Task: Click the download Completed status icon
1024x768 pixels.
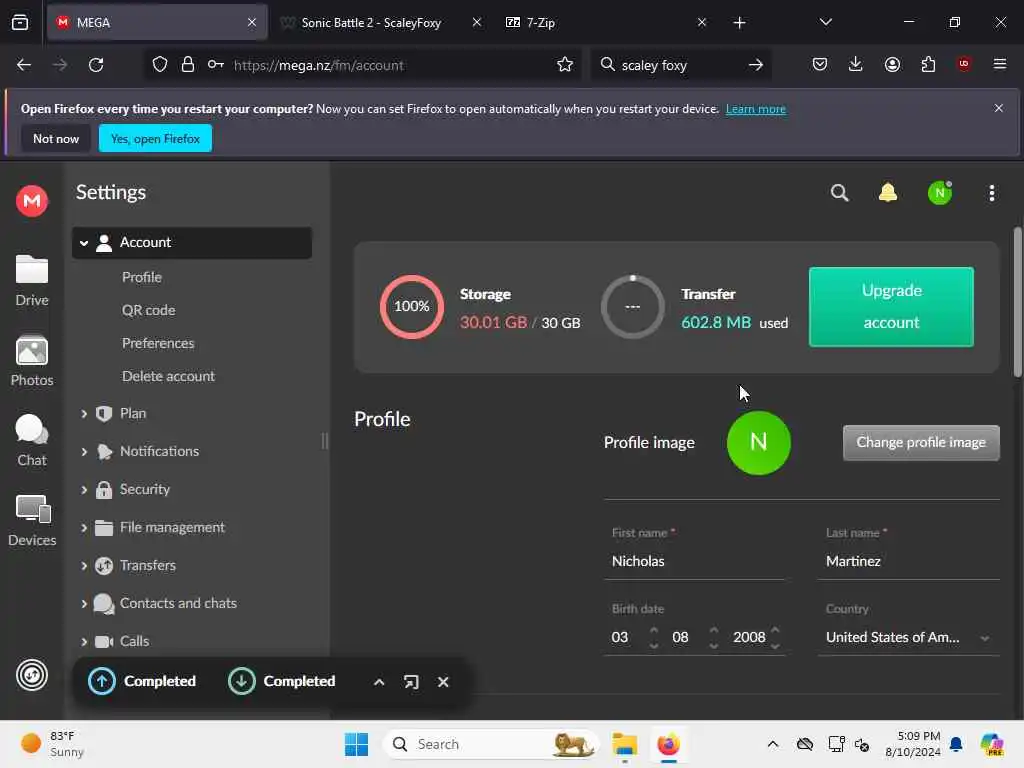Action: (242, 681)
